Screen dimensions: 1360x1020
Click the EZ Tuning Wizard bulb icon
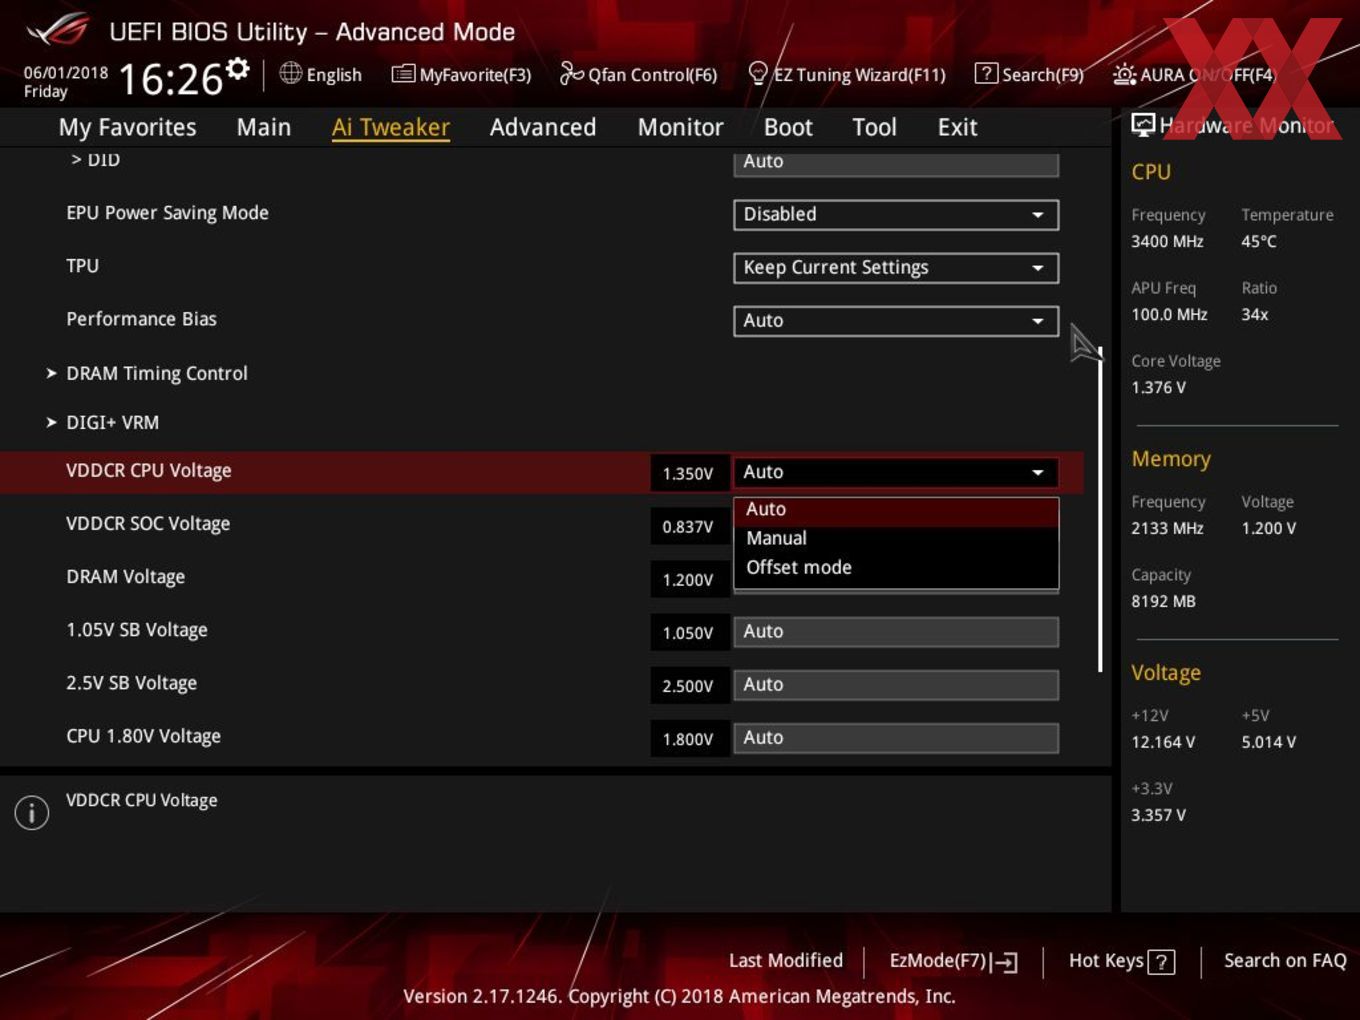click(758, 73)
